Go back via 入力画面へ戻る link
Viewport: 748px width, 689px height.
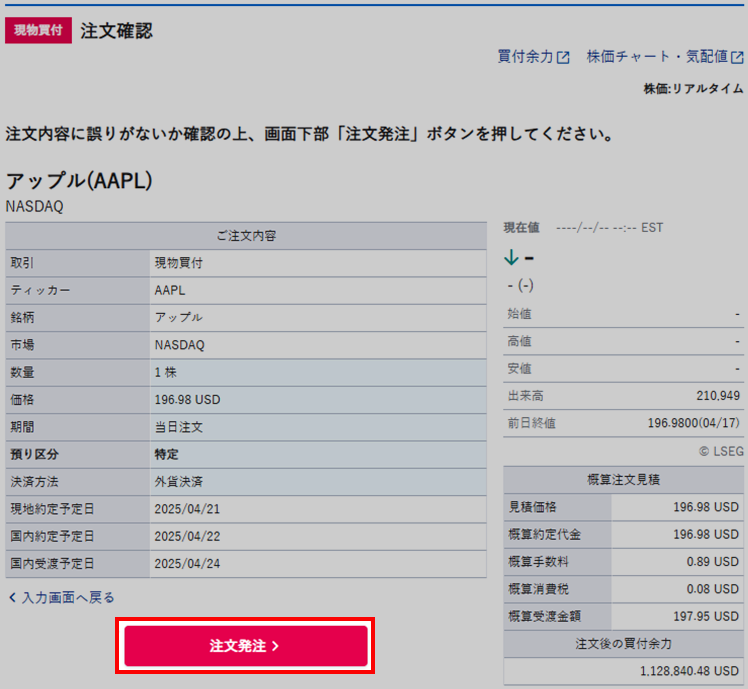(68, 597)
